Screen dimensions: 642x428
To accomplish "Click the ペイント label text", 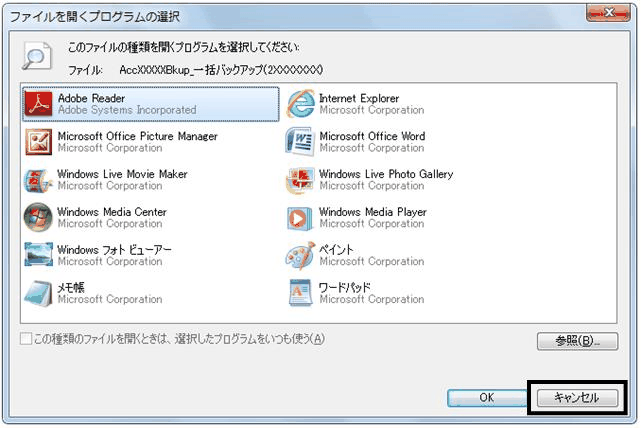I will pos(337,249).
